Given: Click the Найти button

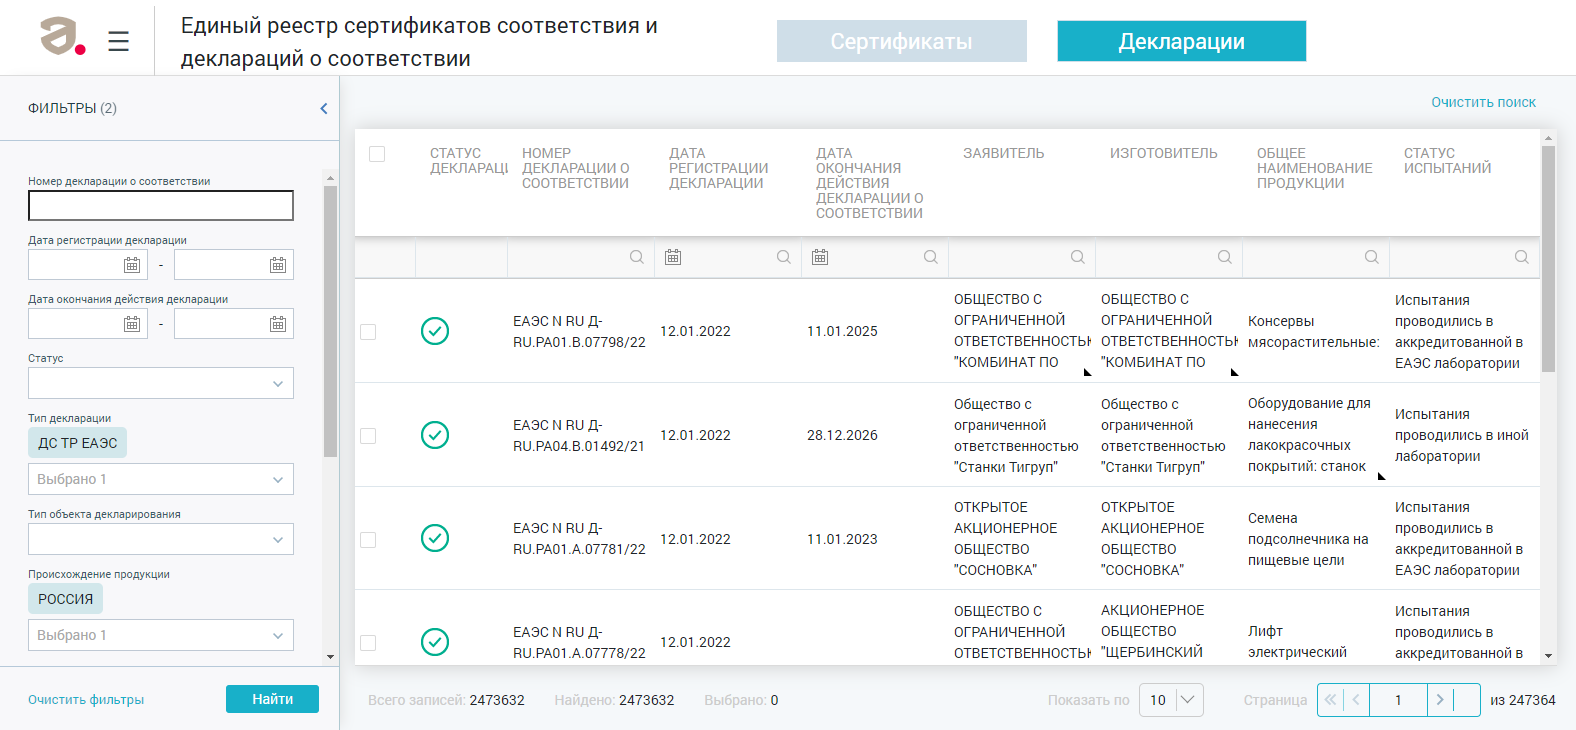Looking at the screenshot, I should pyautogui.click(x=272, y=699).
